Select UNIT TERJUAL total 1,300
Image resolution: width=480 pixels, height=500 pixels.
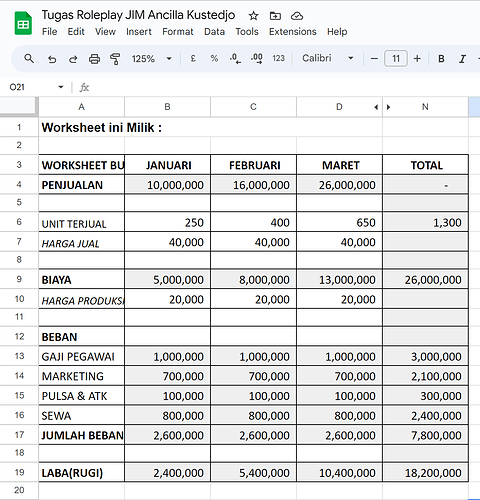[426, 222]
